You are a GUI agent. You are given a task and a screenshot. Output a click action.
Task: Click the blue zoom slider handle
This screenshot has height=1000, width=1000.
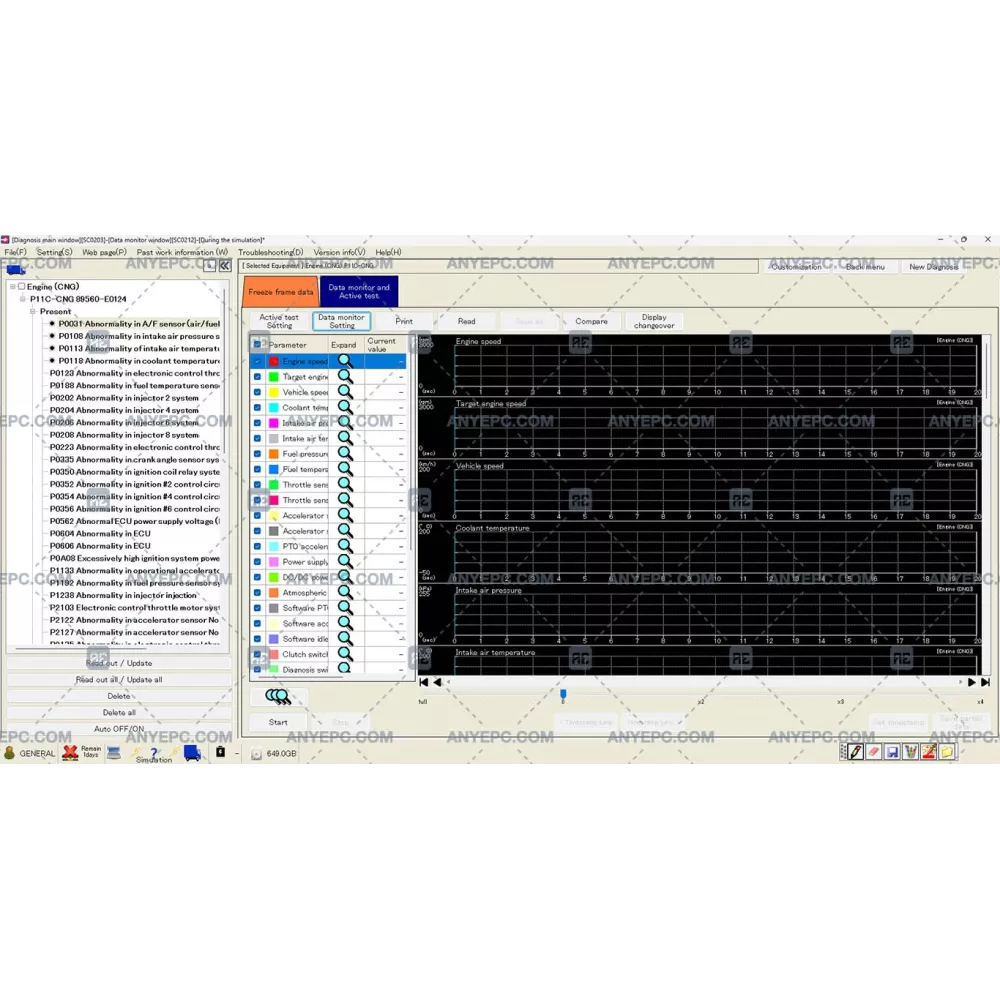click(563, 693)
